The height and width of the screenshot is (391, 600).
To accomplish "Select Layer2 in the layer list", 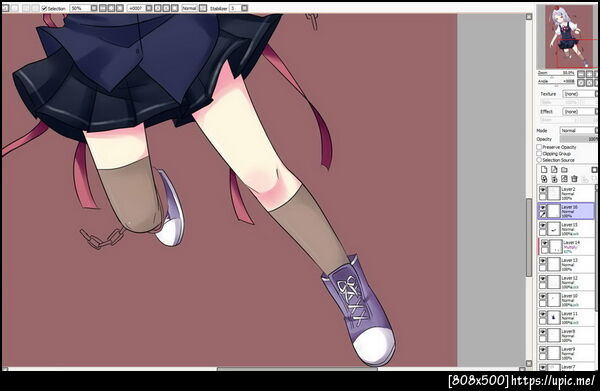I will point(566,193).
